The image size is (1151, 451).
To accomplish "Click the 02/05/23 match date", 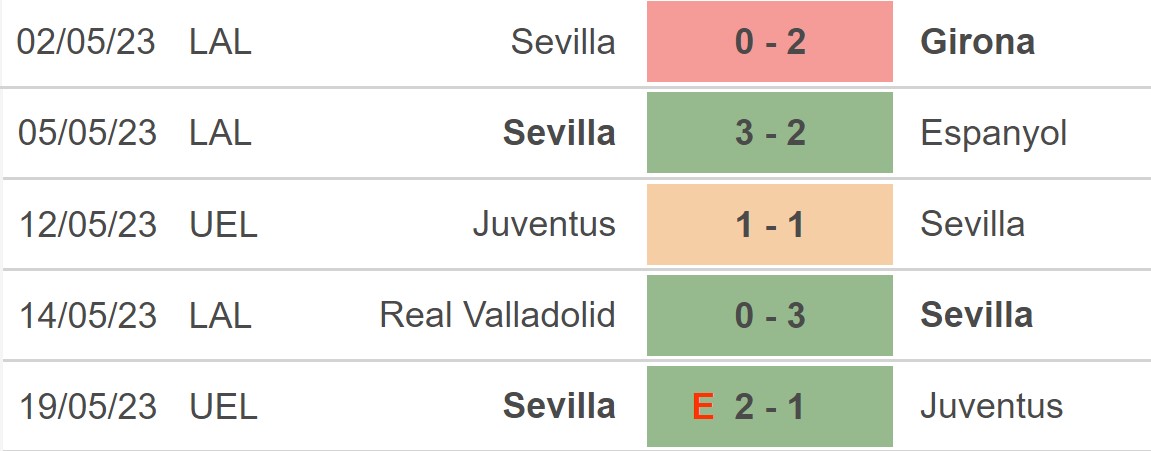I will [88, 42].
